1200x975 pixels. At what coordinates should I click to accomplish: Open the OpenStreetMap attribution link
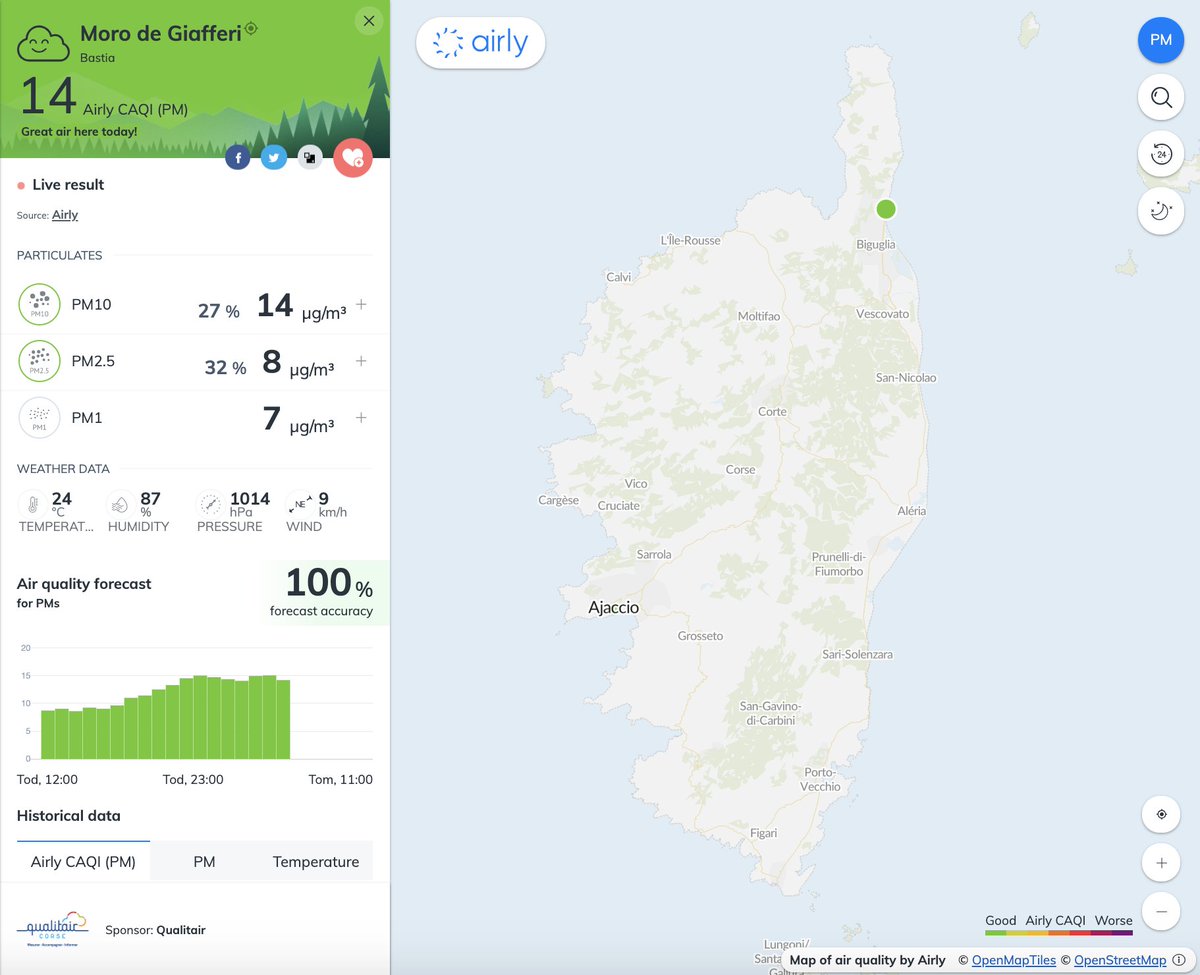pyautogui.click(x=1120, y=960)
